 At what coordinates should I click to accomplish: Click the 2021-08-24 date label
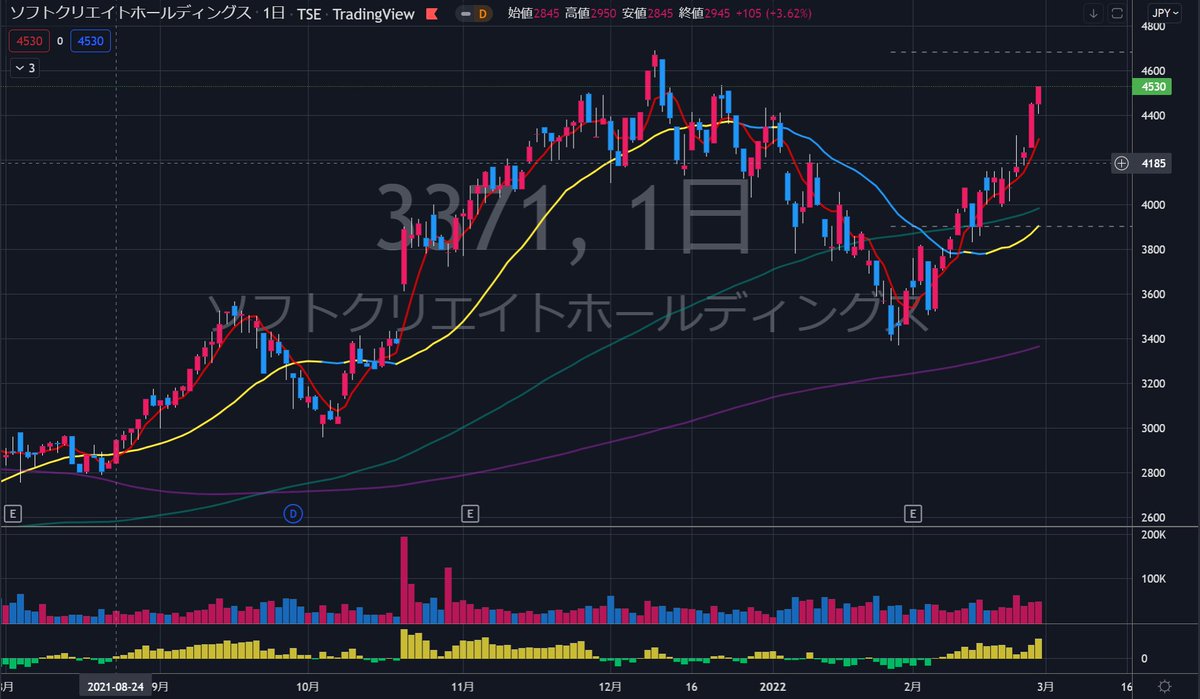[116, 687]
